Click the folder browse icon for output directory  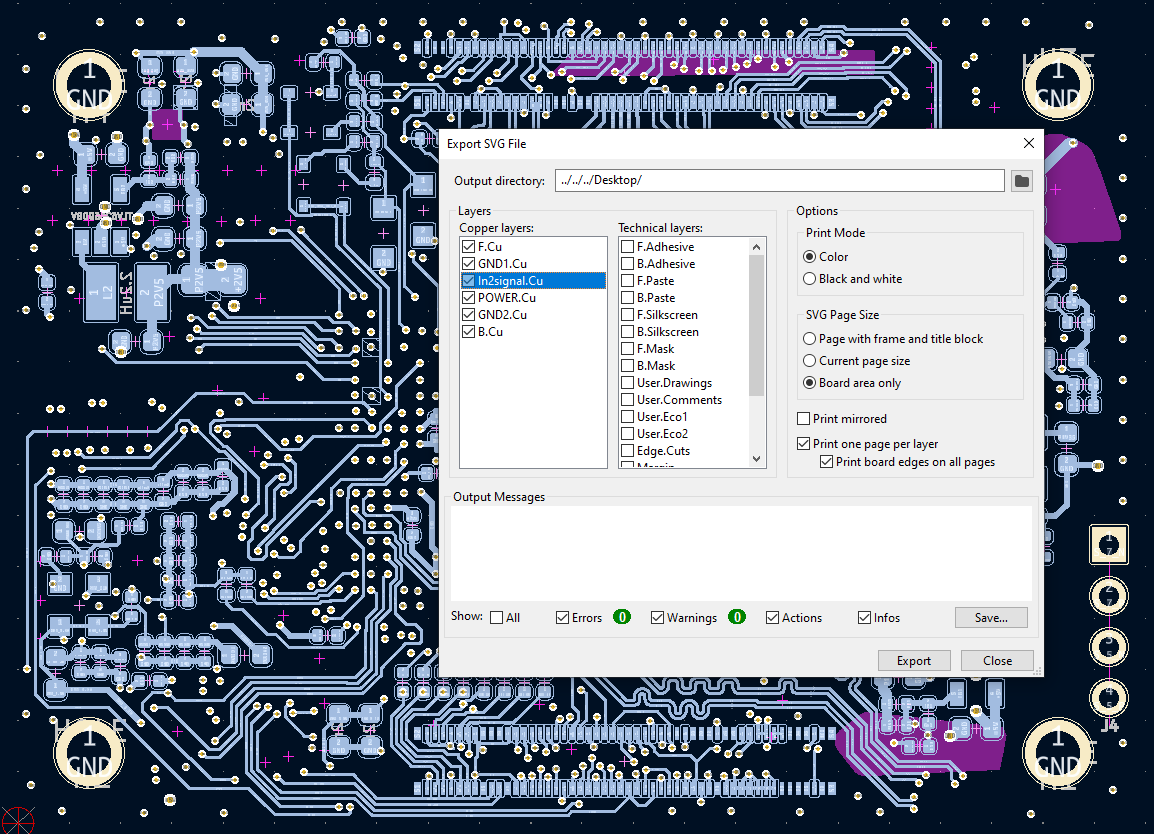click(x=1021, y=181)
